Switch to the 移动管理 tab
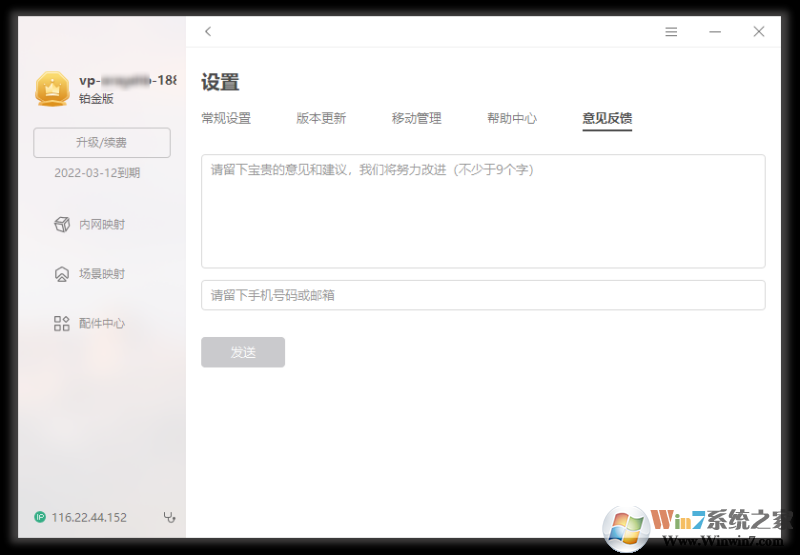Image resolution: width=800 pixels, height=555 pixels. 416,118
